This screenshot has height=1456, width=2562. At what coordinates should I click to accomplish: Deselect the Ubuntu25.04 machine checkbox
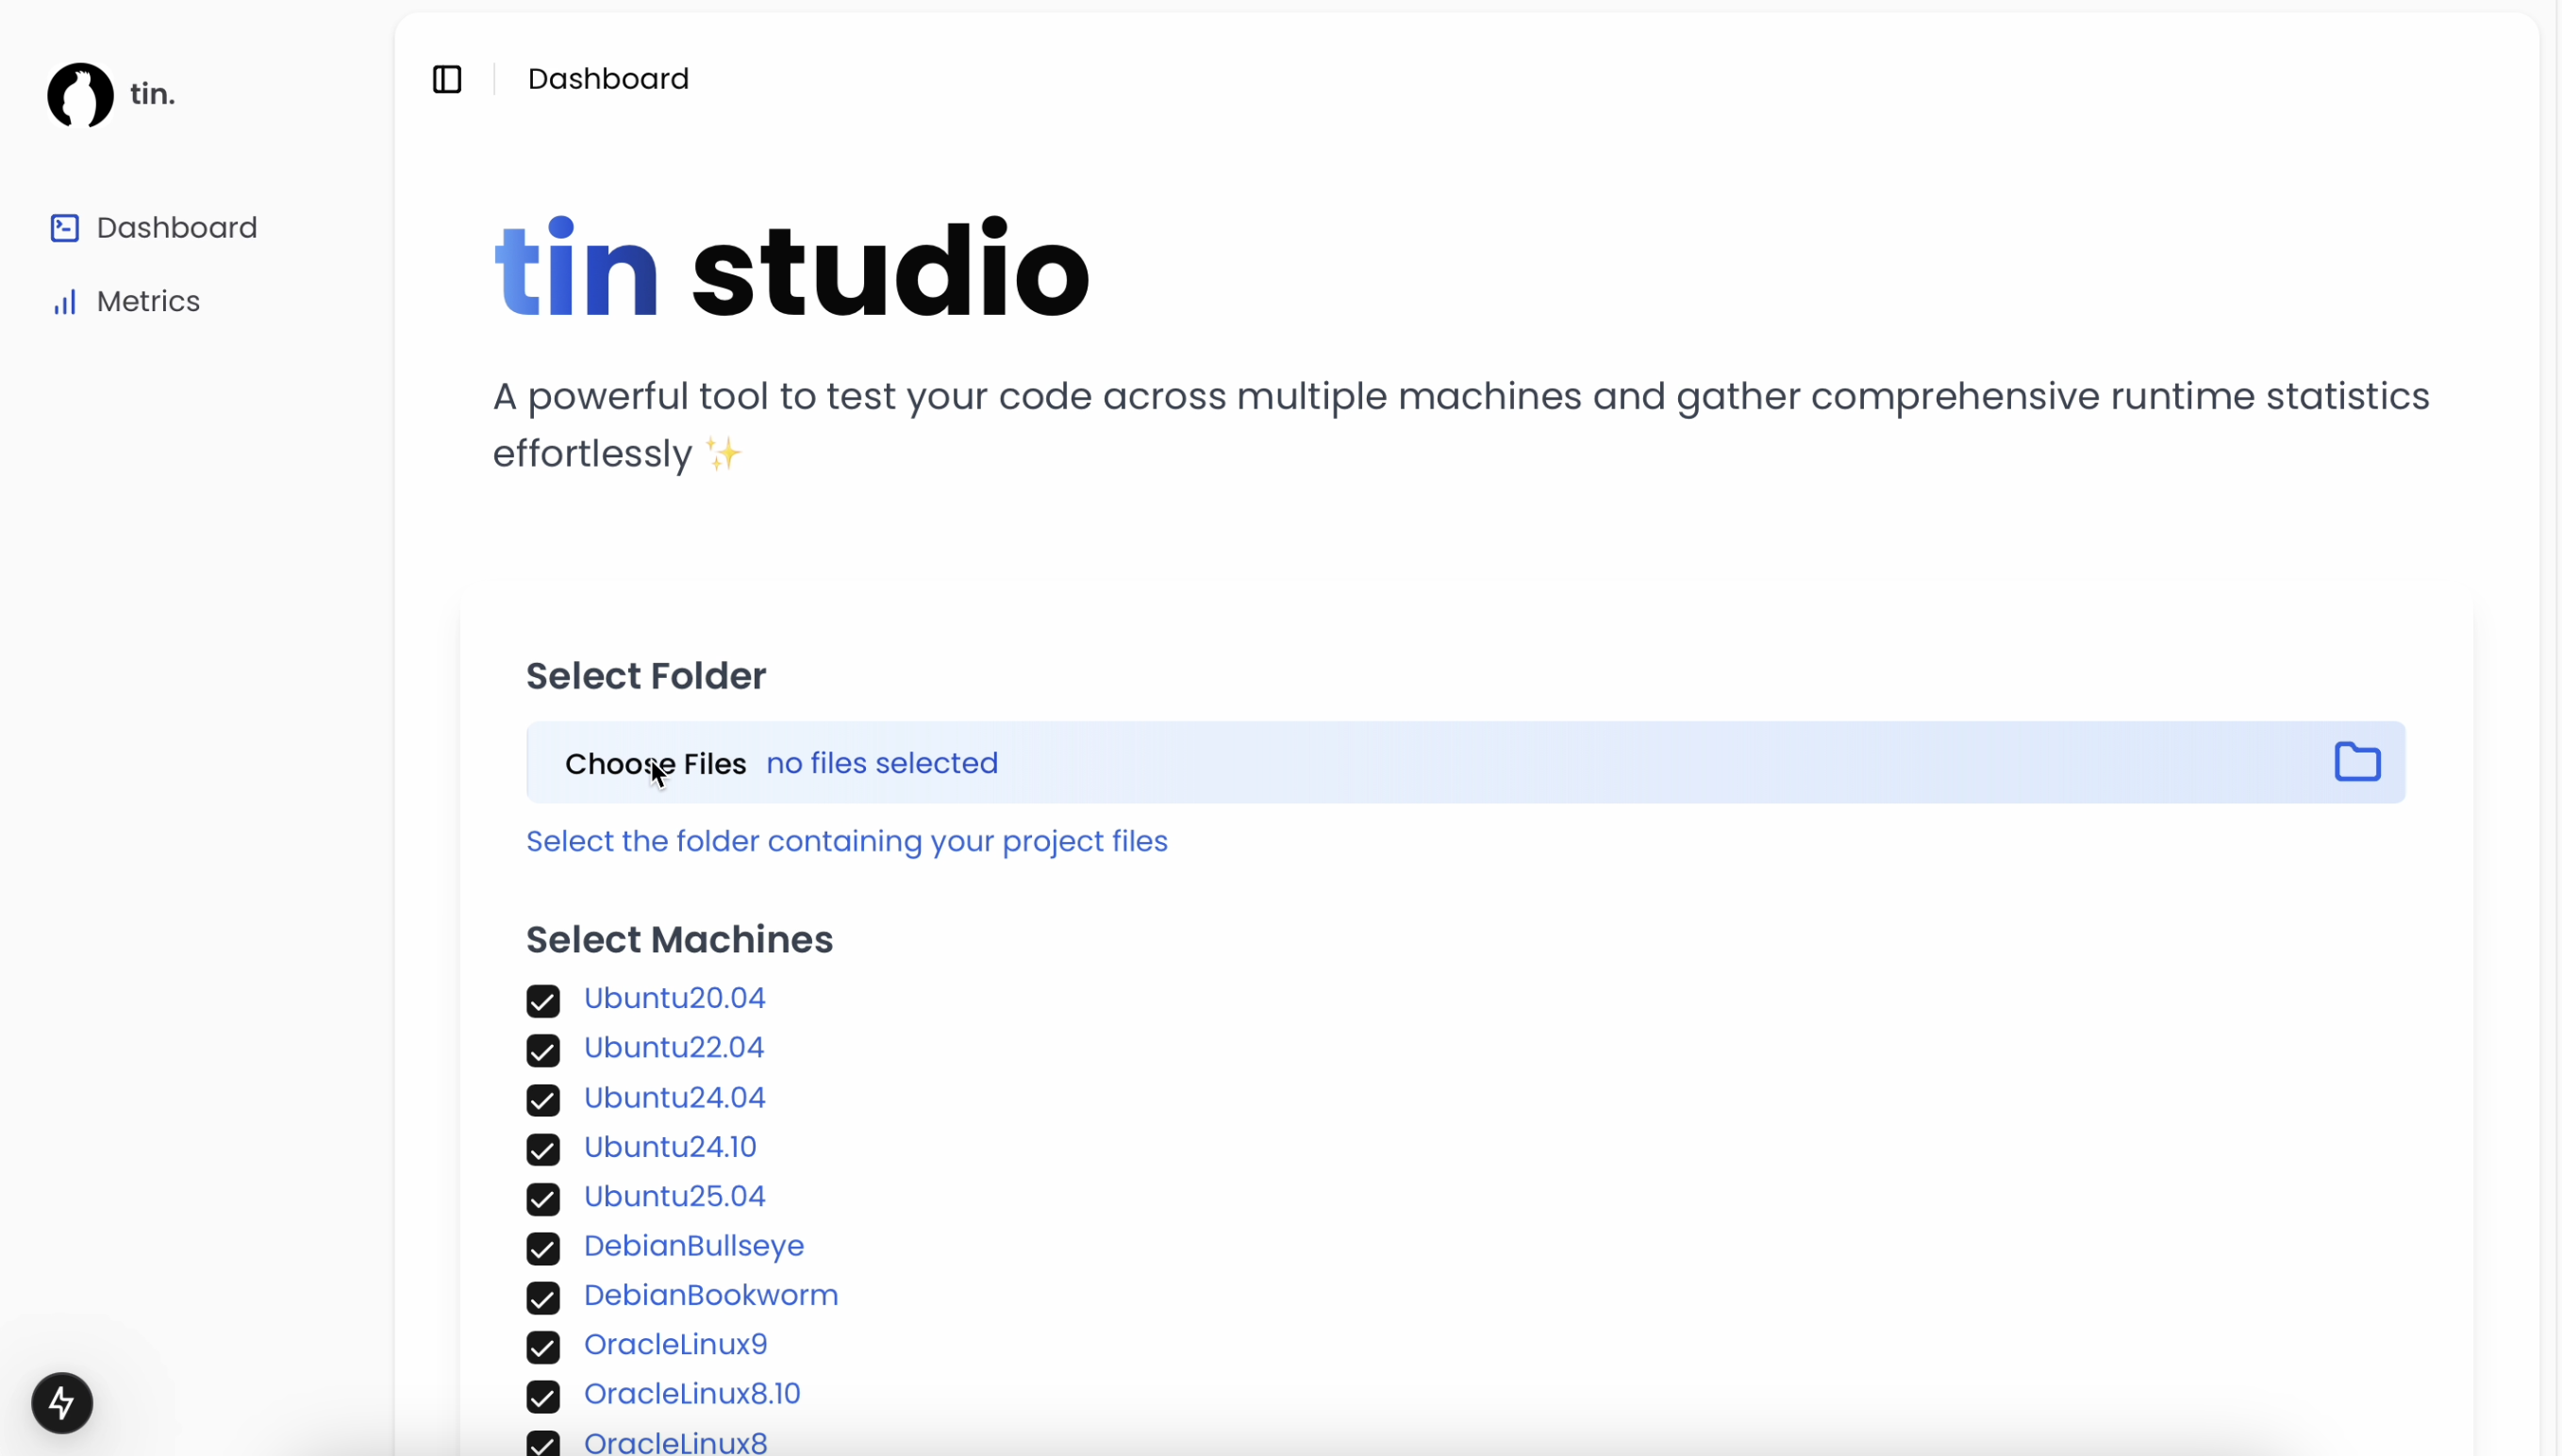(x=543, y=1198)
